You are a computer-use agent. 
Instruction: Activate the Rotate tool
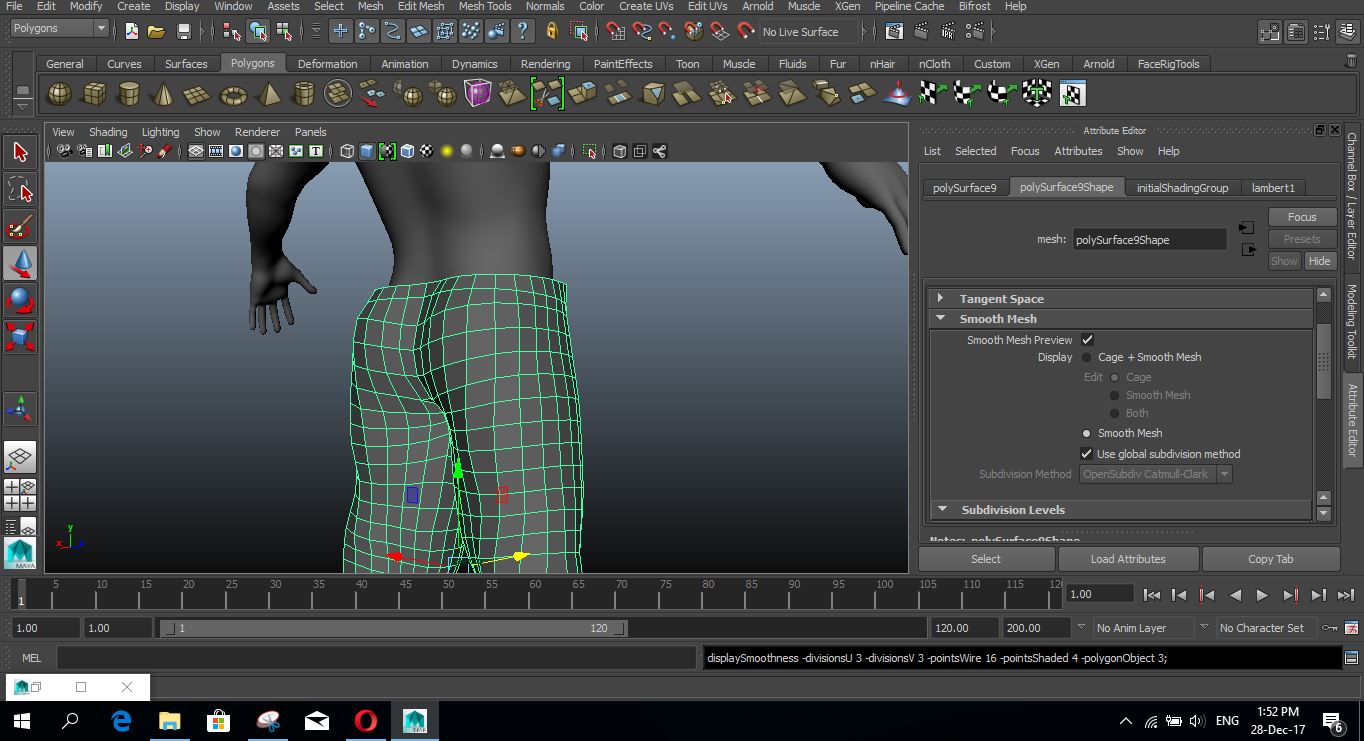[x=20, y=299]
